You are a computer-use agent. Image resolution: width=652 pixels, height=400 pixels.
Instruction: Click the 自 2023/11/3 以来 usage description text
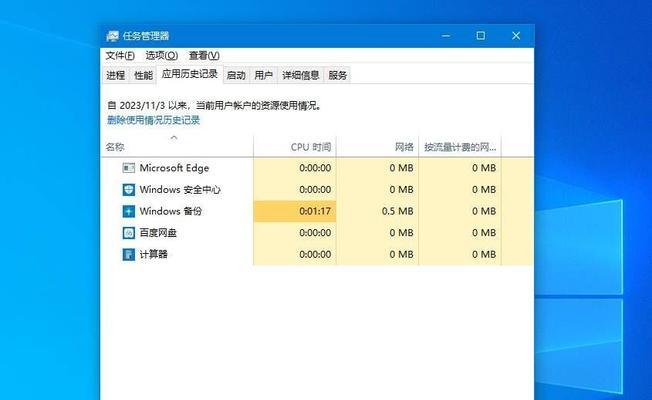215,106
